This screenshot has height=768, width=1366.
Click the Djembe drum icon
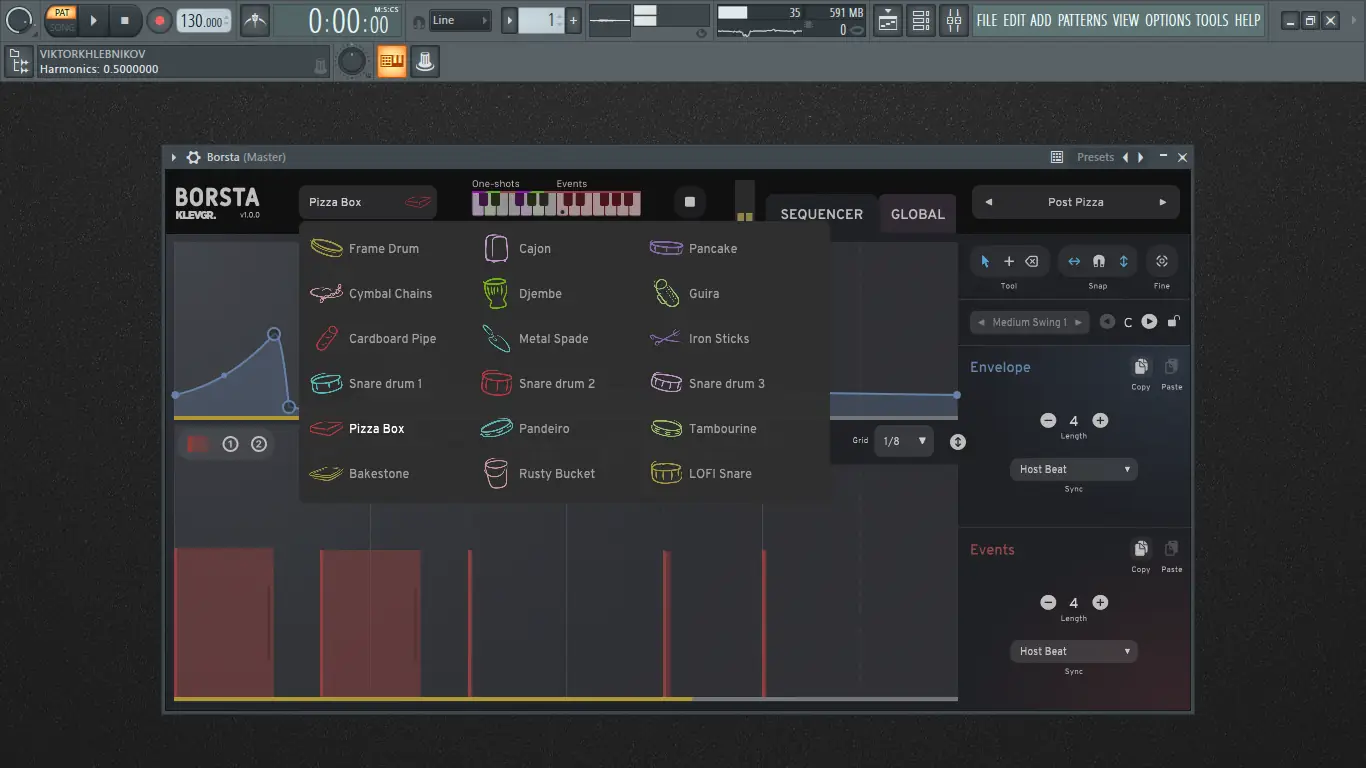tap(496, 293)
